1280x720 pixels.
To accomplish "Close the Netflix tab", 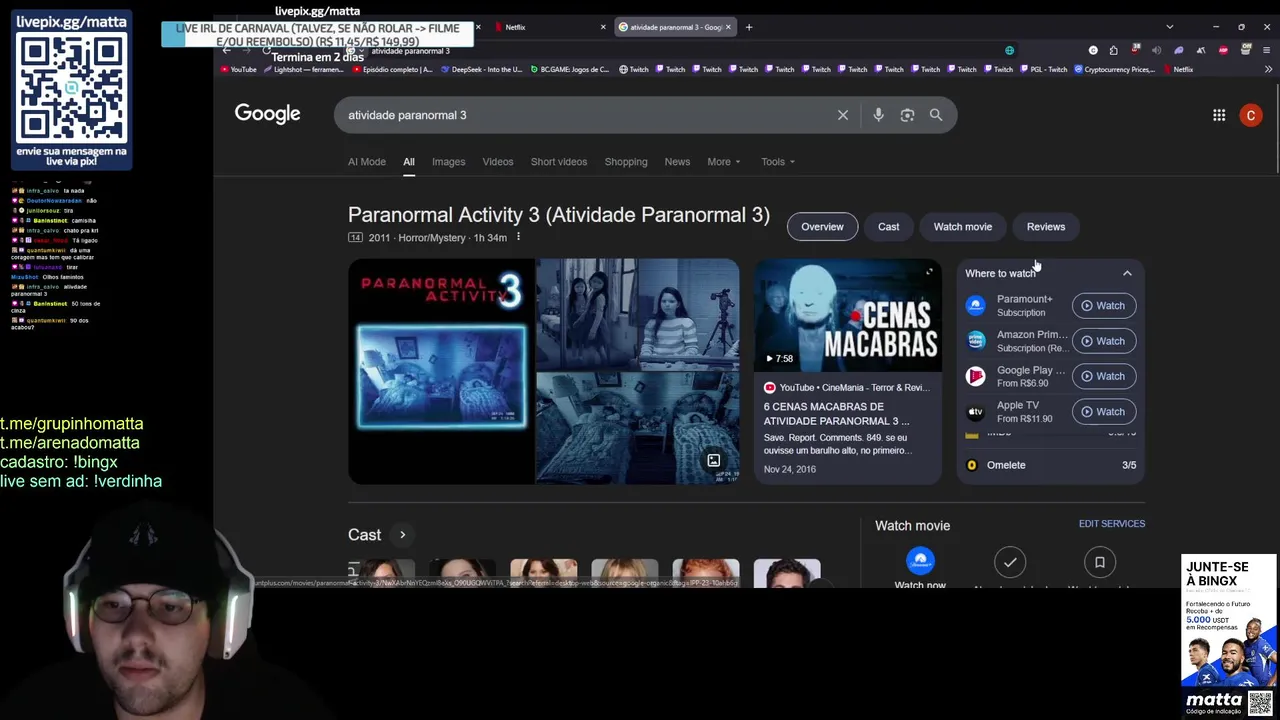I will point(603,27).
